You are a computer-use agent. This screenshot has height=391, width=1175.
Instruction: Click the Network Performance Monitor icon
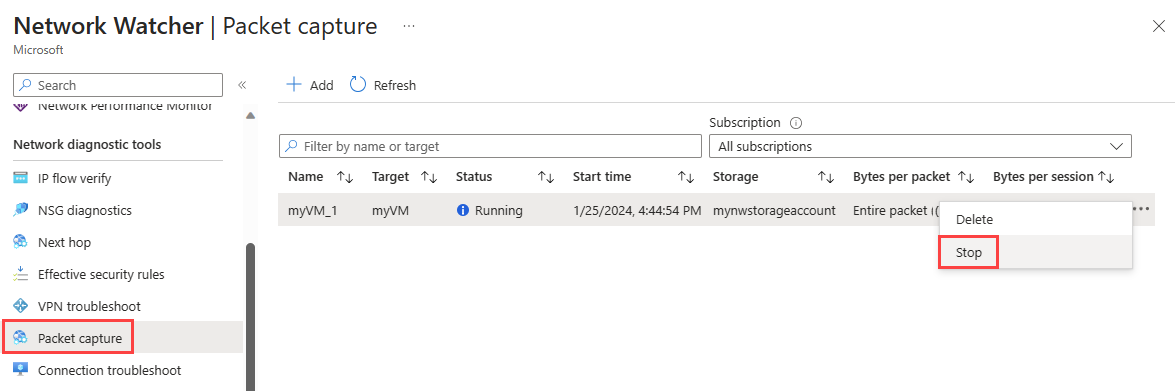click(x=21, y=108)
